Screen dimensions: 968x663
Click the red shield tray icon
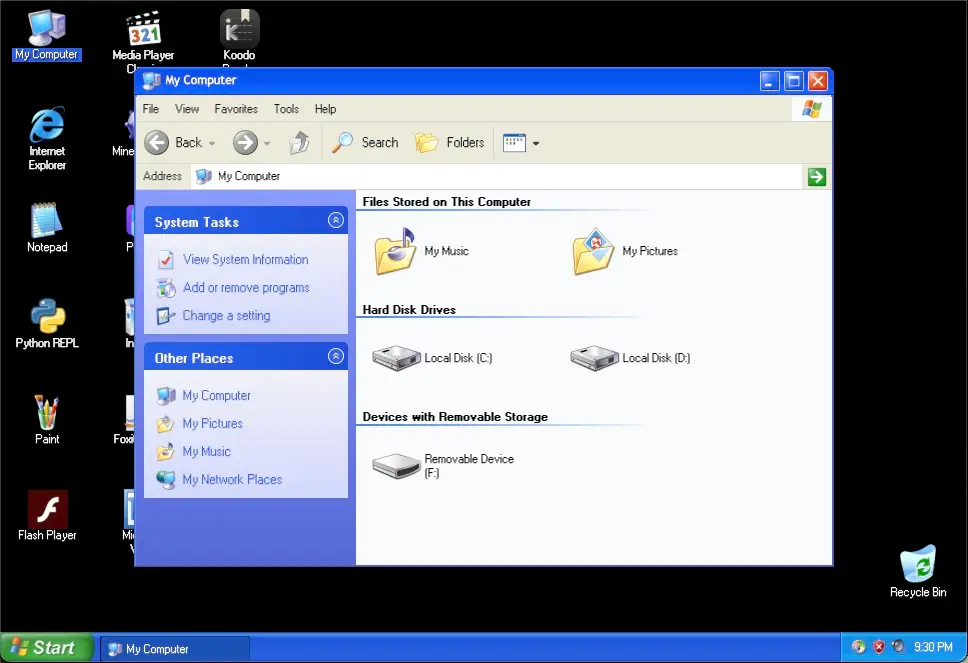point(878,647)
